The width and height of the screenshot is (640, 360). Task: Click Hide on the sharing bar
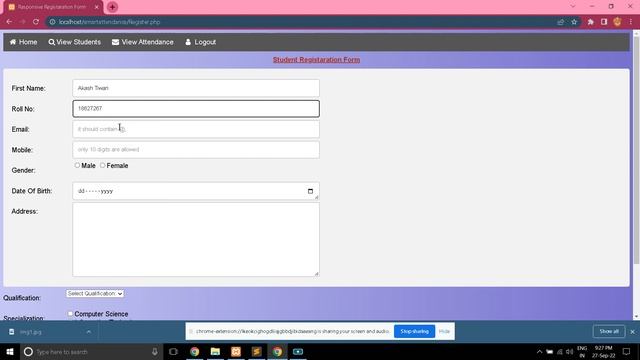(444, 331)
